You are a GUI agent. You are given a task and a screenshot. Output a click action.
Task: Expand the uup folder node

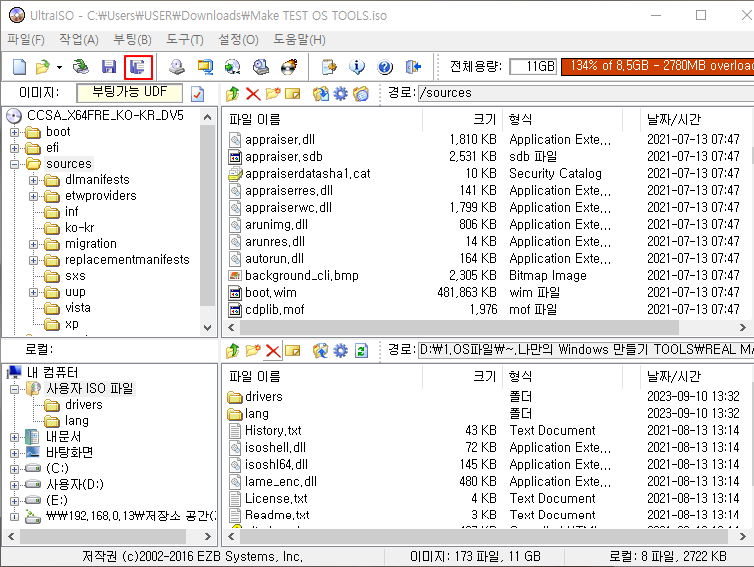click(x=33, y=292)
